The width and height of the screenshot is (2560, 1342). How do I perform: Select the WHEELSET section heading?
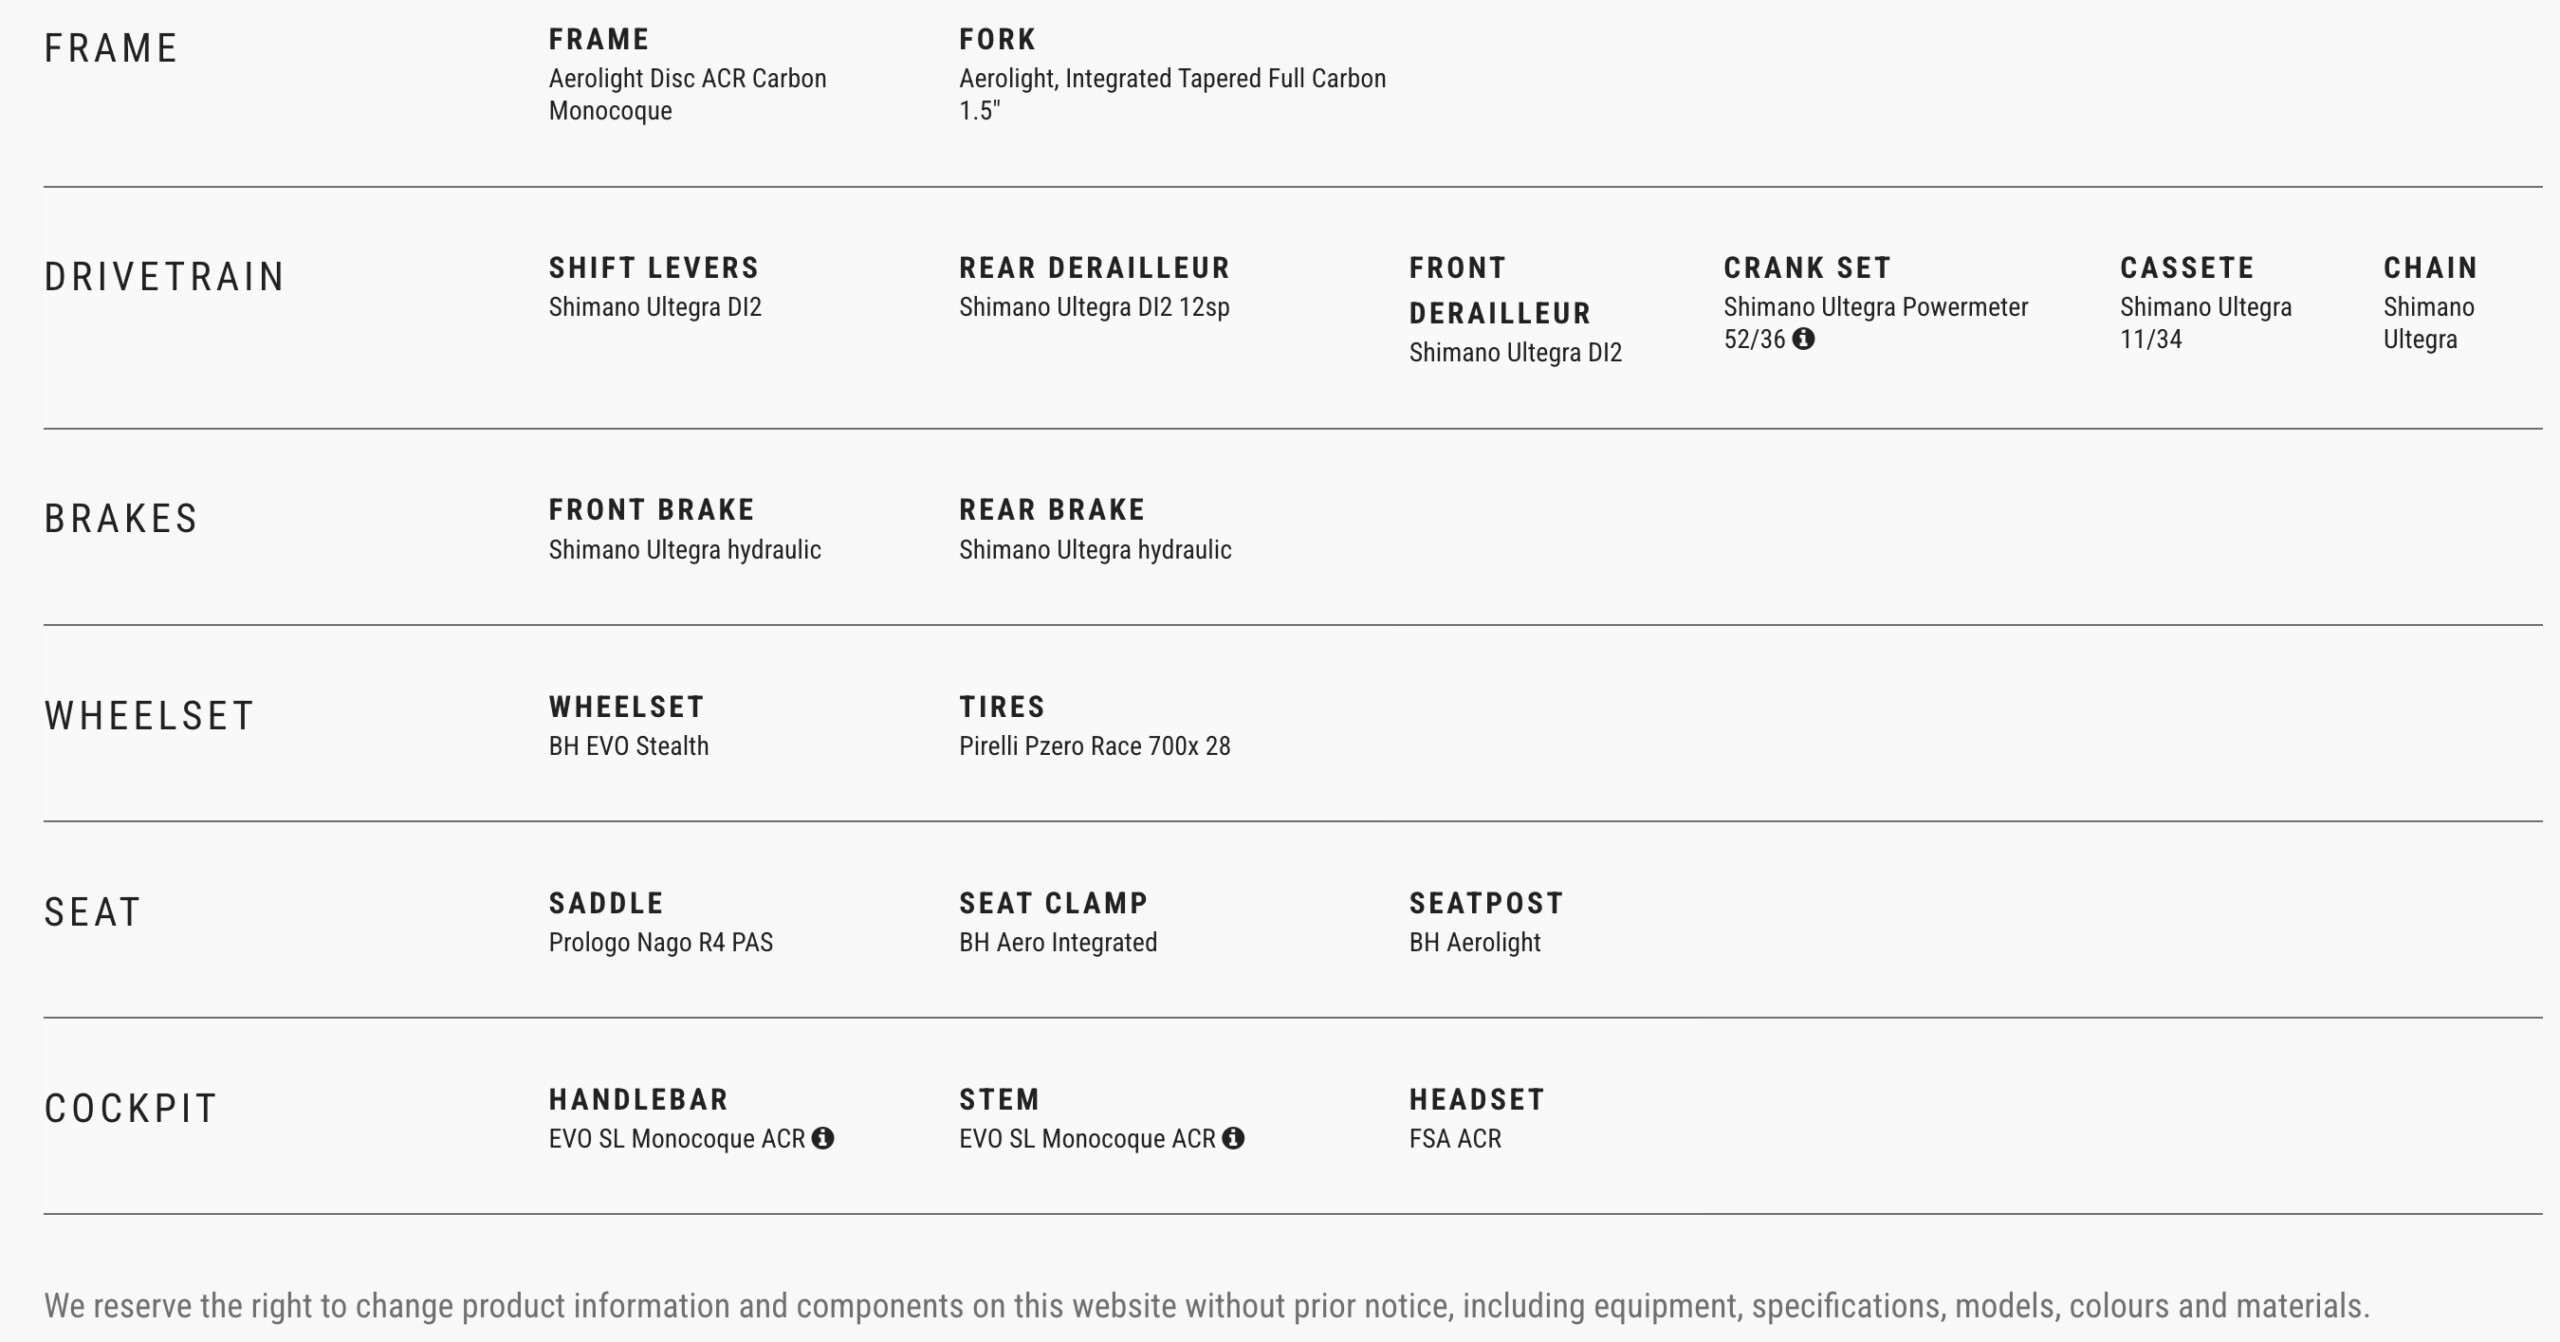149,716
